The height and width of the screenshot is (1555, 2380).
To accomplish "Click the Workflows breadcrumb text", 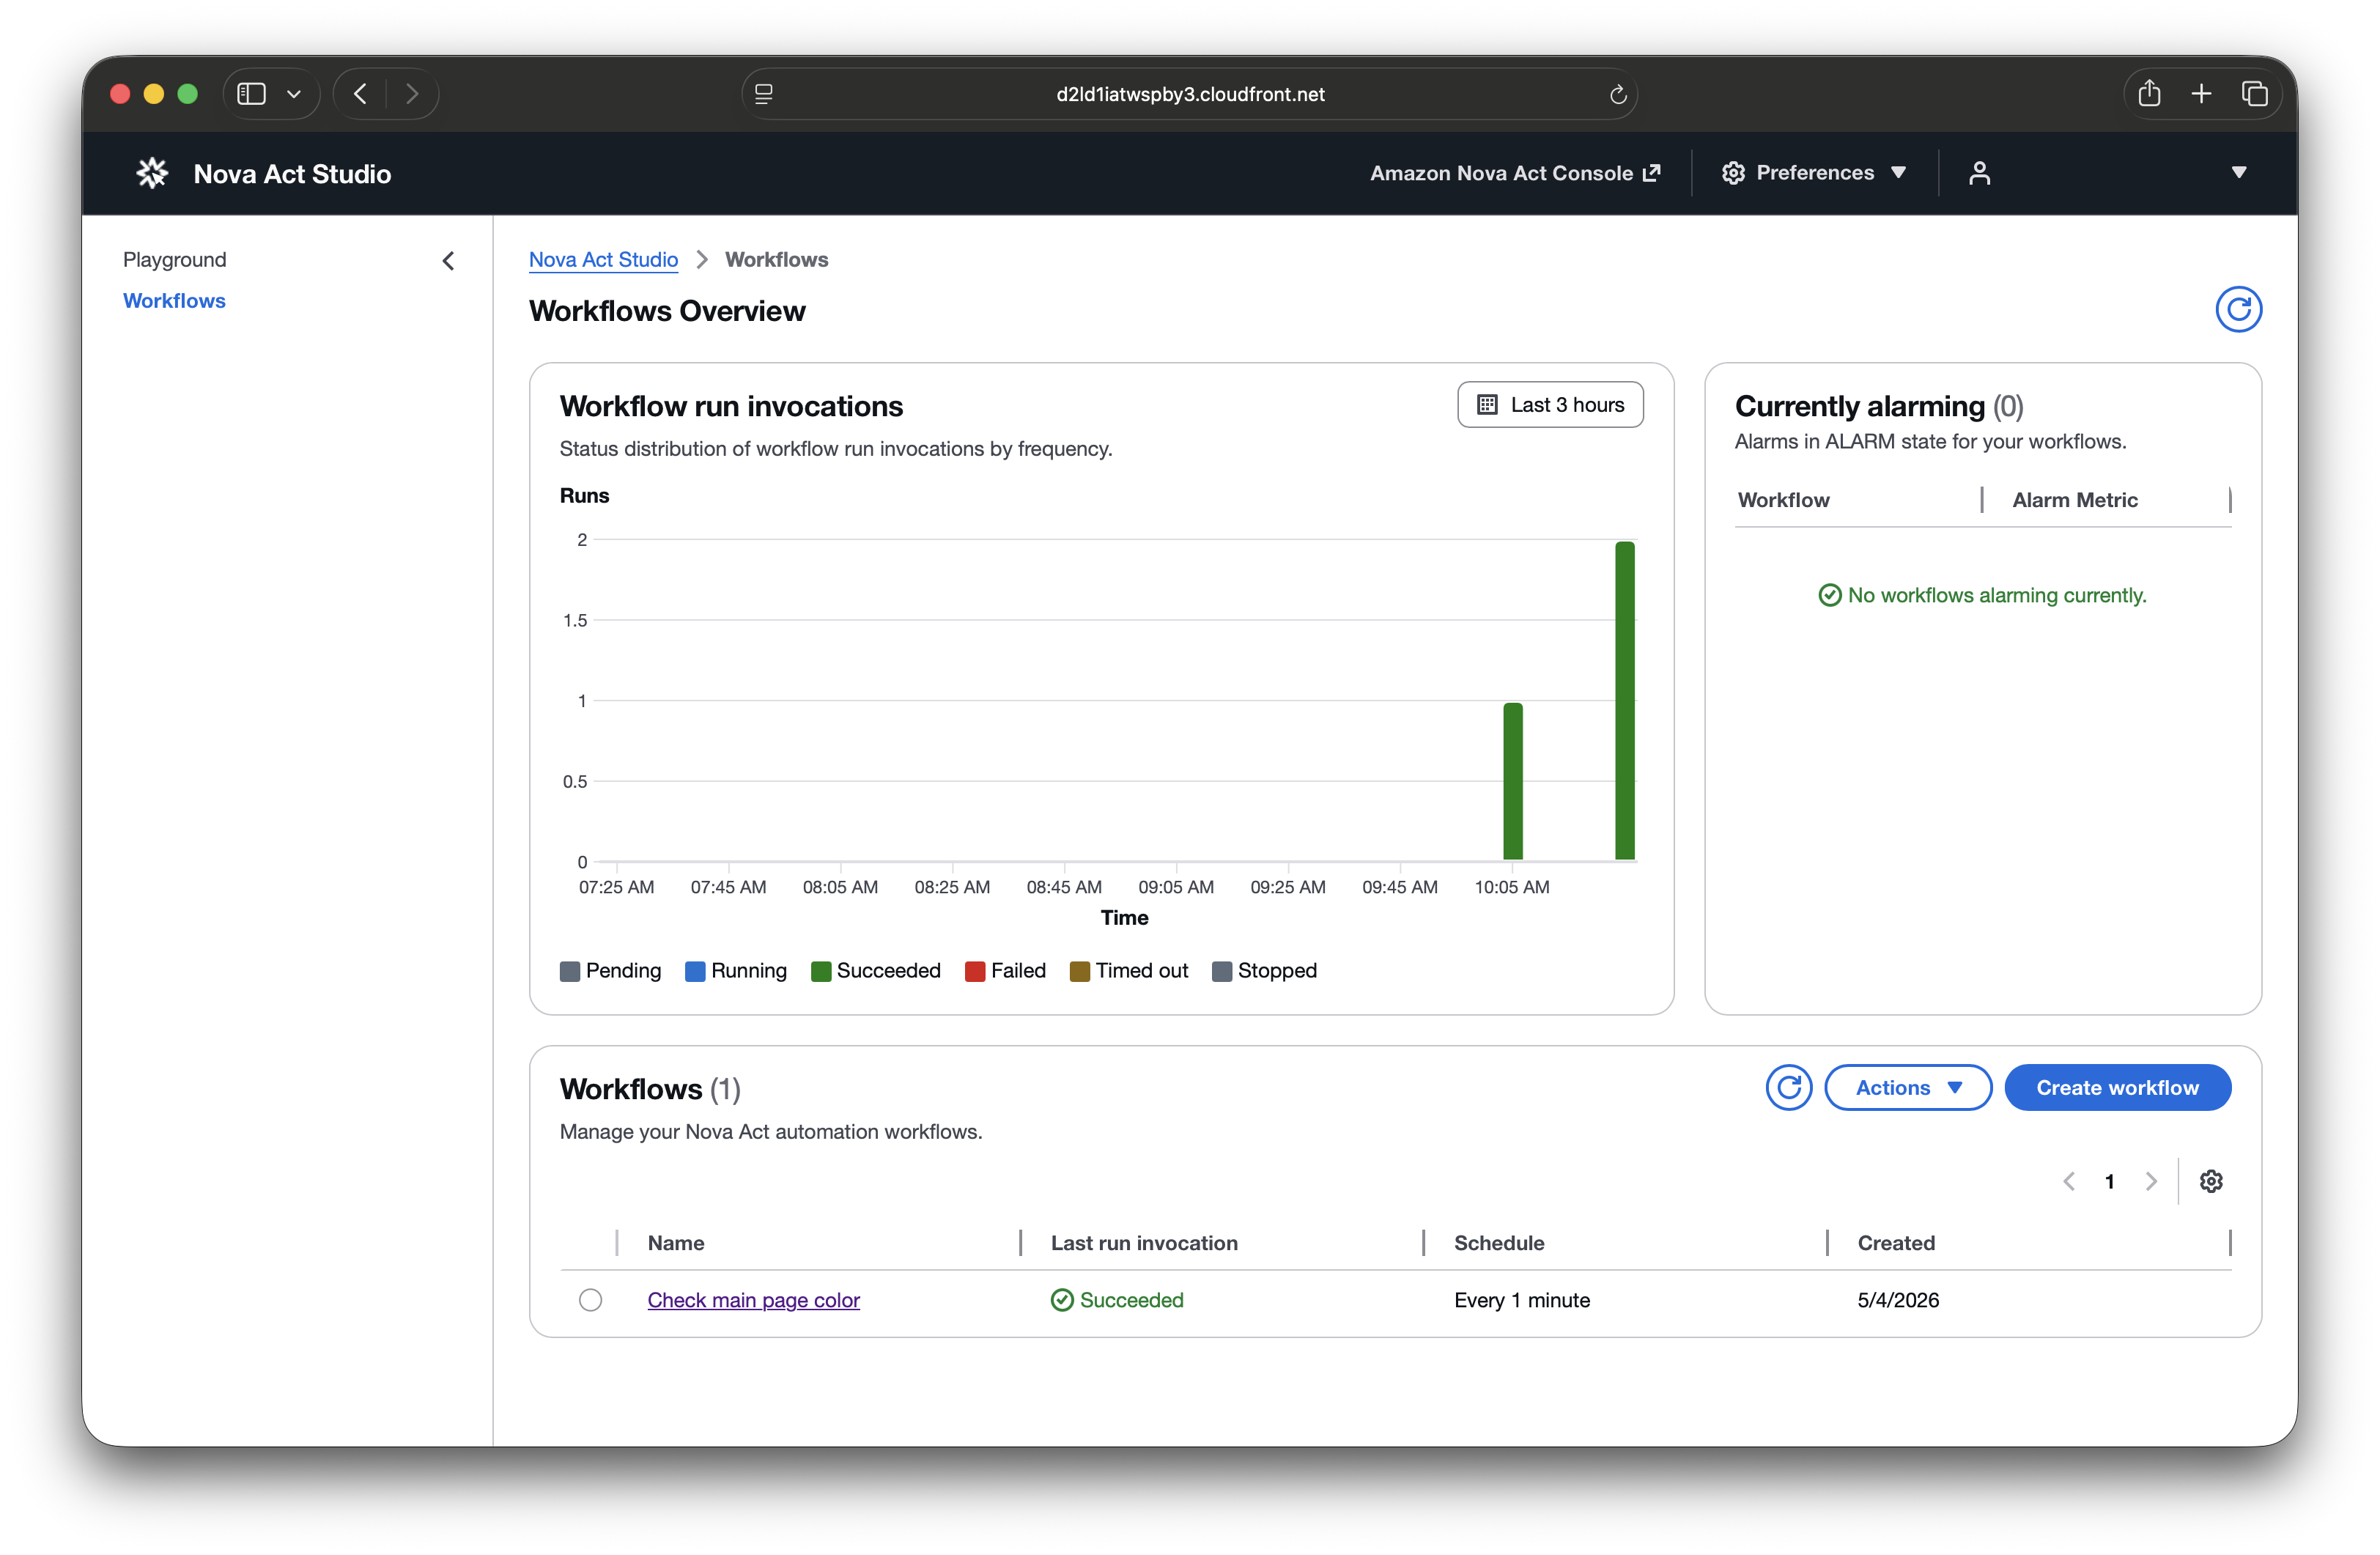I will [x=776, y=260].
